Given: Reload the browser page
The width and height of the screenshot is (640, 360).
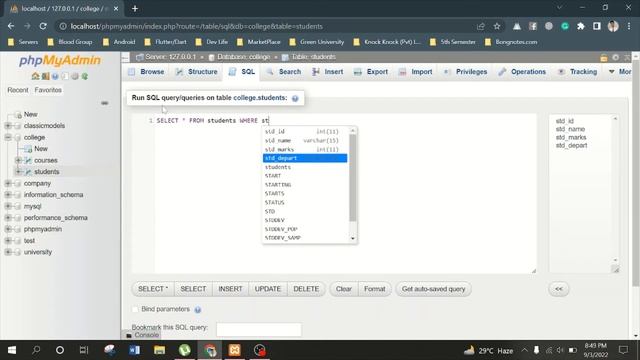Looking at the screenshot, I should tap(43, 26).
